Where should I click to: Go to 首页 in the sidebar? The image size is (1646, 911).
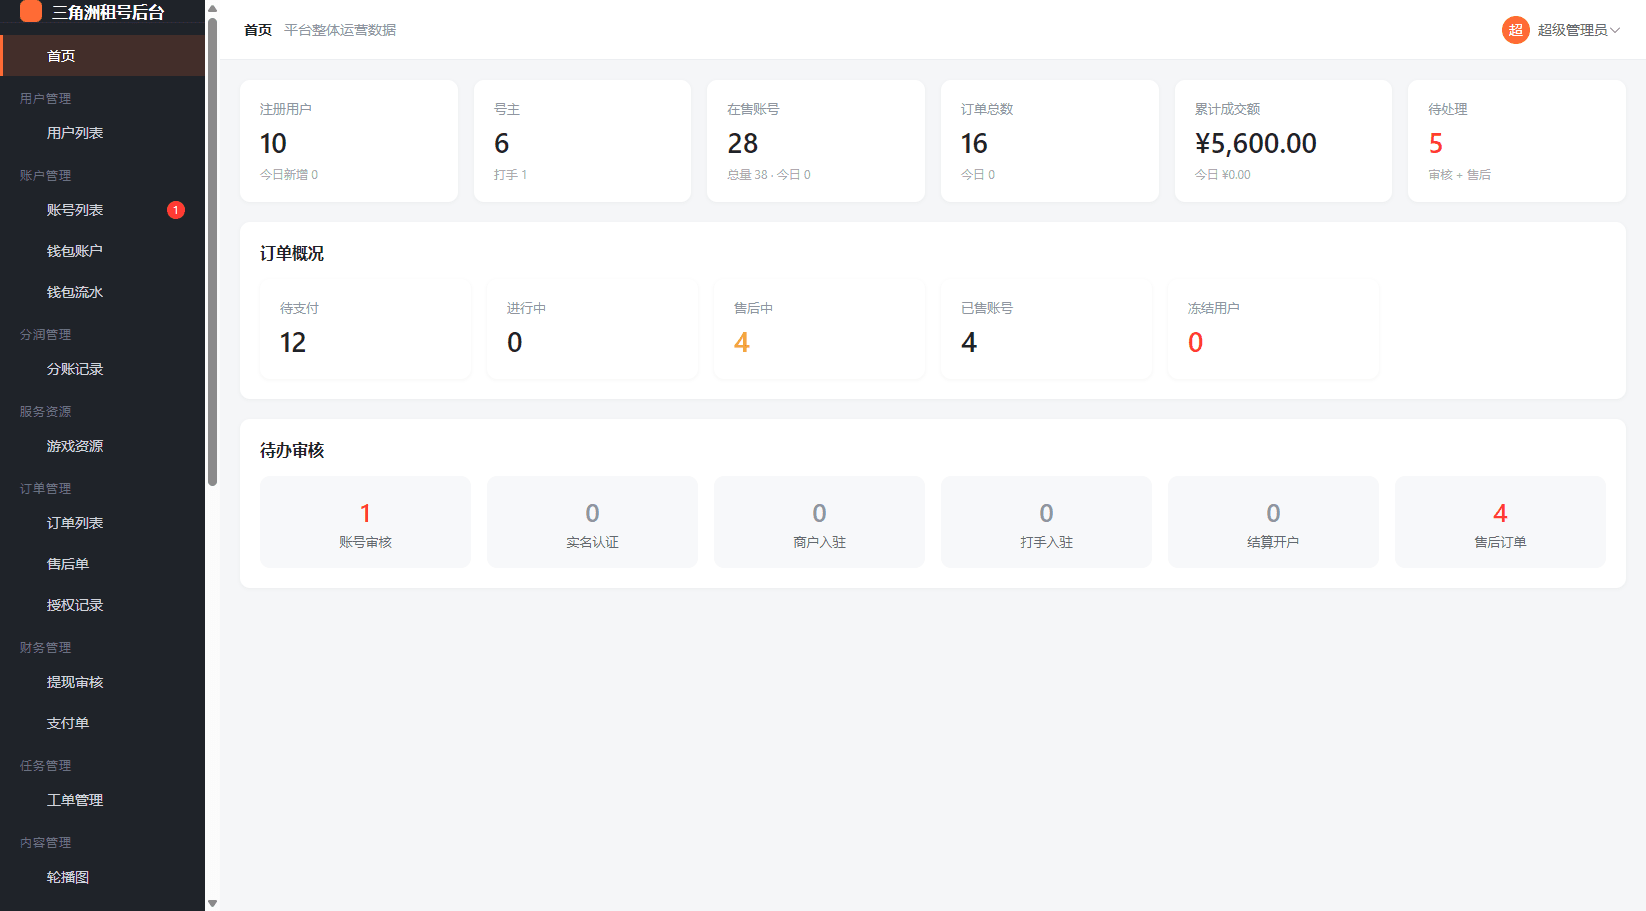coord(103,56)
